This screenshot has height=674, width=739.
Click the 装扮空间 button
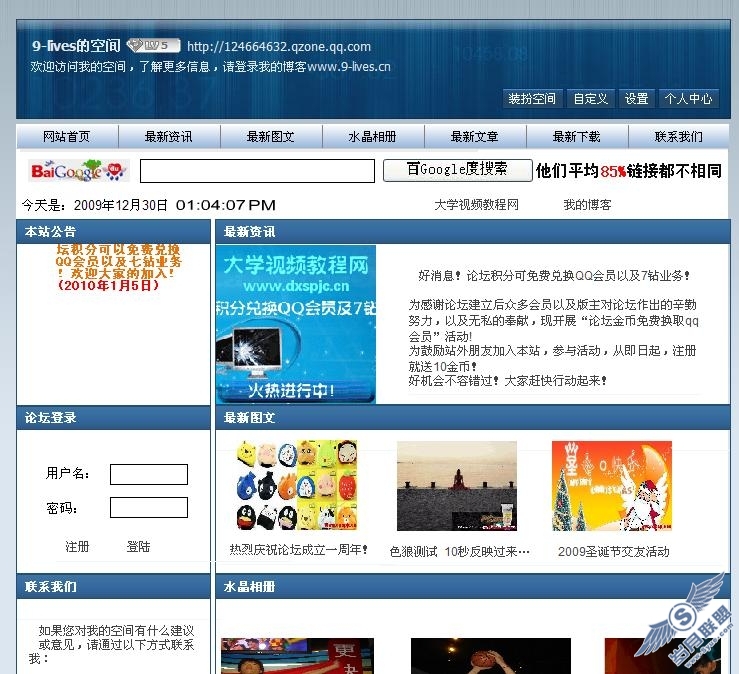tap(532, 99)
